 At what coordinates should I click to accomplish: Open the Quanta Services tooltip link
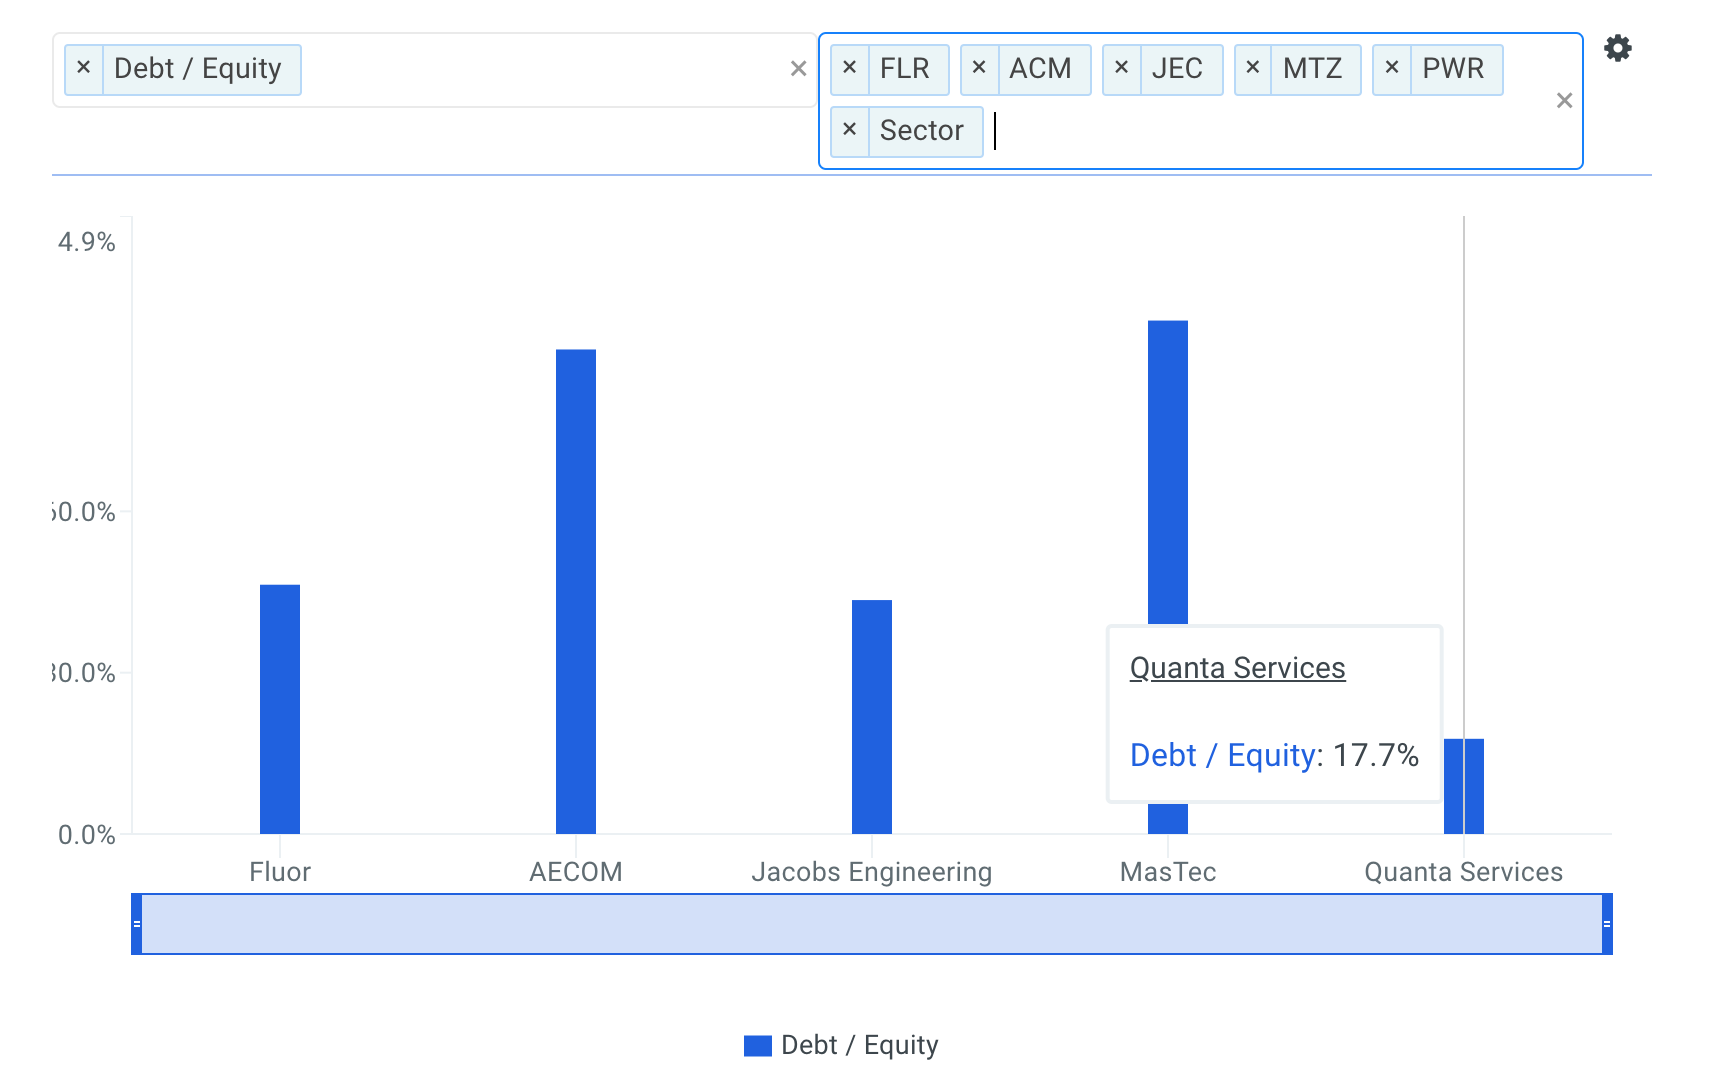click(x=1238, y=668)
